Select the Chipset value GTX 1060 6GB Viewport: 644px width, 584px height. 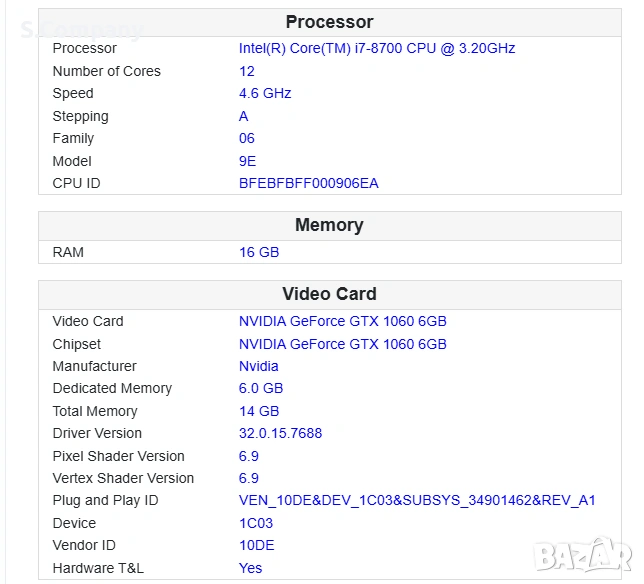pyautogui.click(x=342, y=344)
